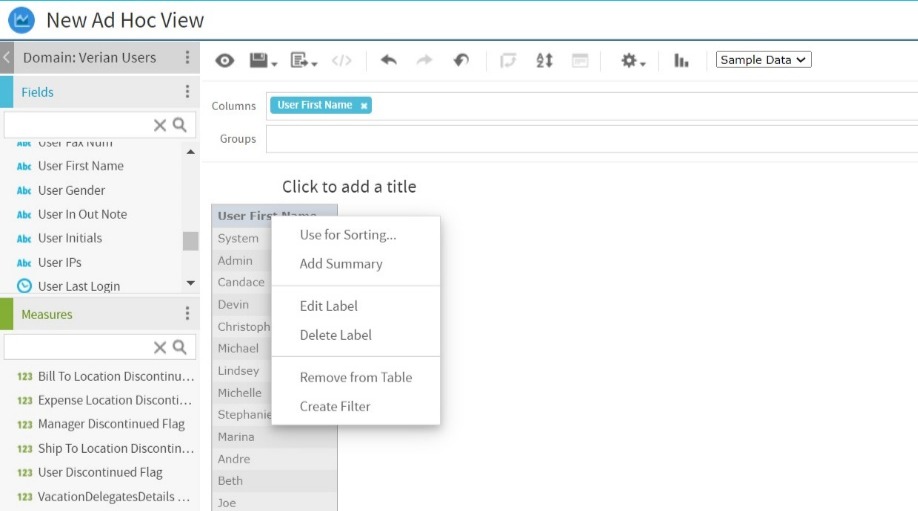
Task: Click the Sort icon in toolbar
Action: (x=544, y=60)
